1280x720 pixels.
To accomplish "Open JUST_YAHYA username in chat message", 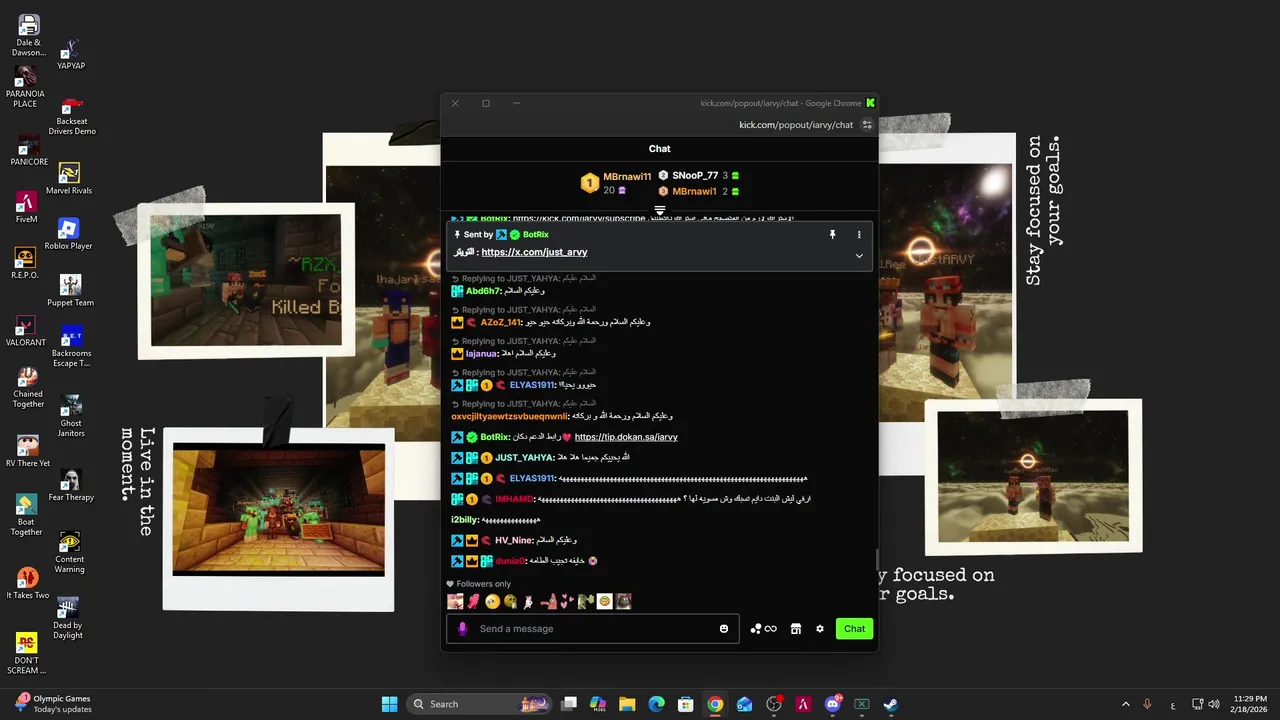I will click(524, 458).
